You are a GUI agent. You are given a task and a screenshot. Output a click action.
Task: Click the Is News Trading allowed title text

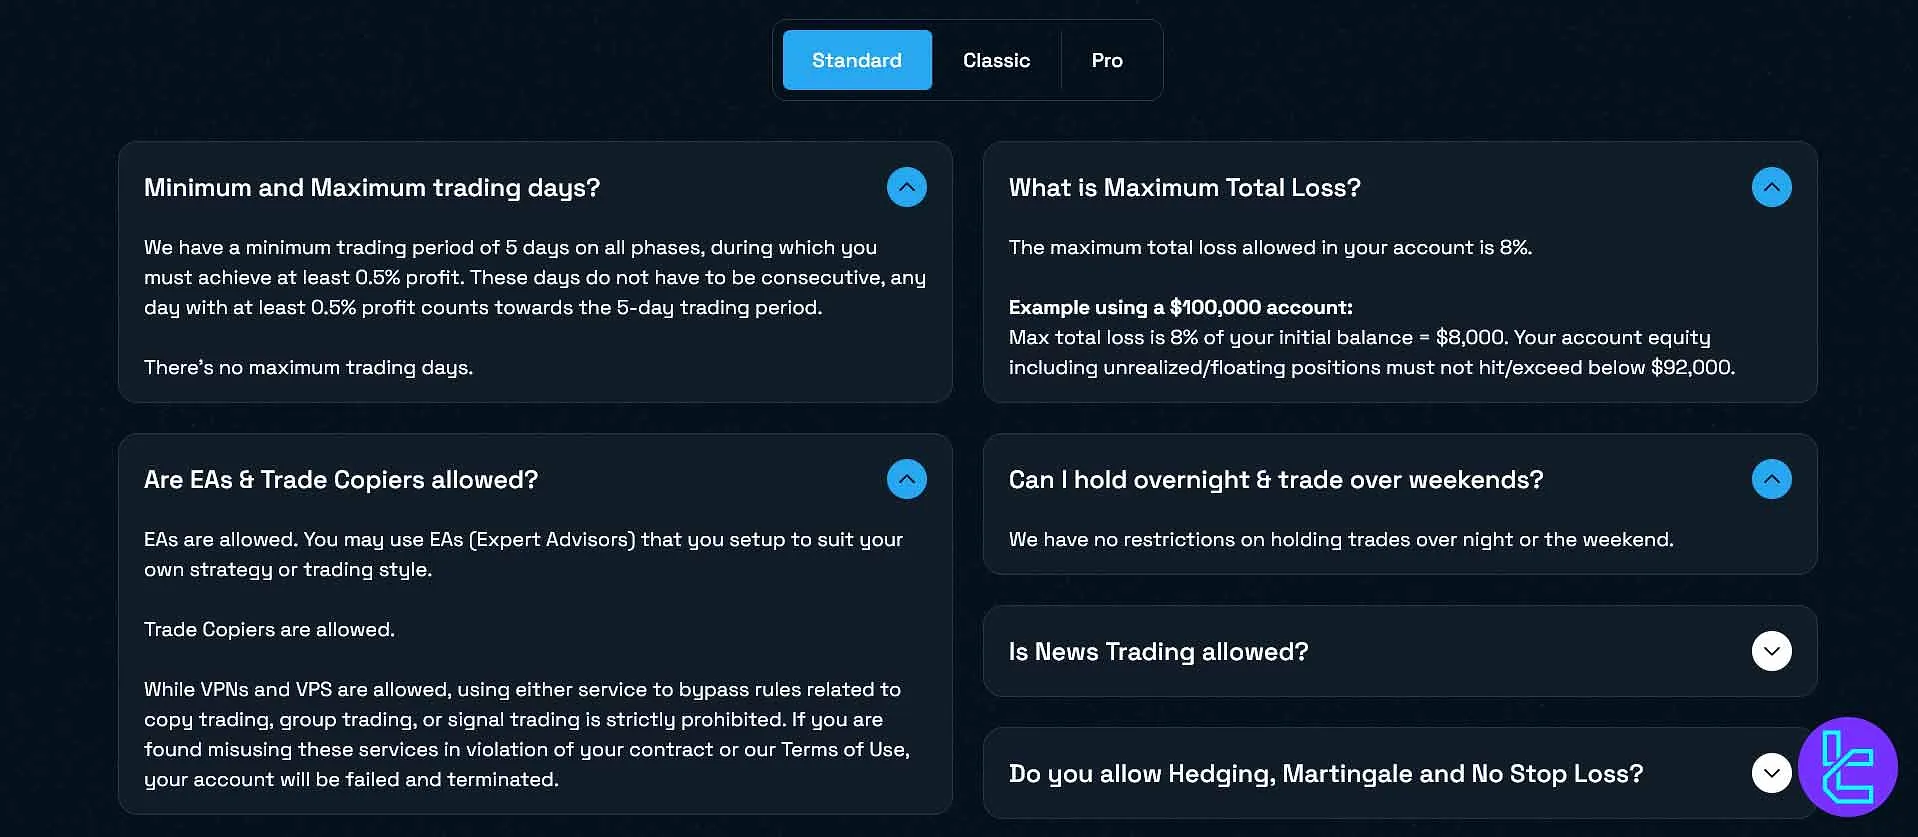(x=1158, y=651)
